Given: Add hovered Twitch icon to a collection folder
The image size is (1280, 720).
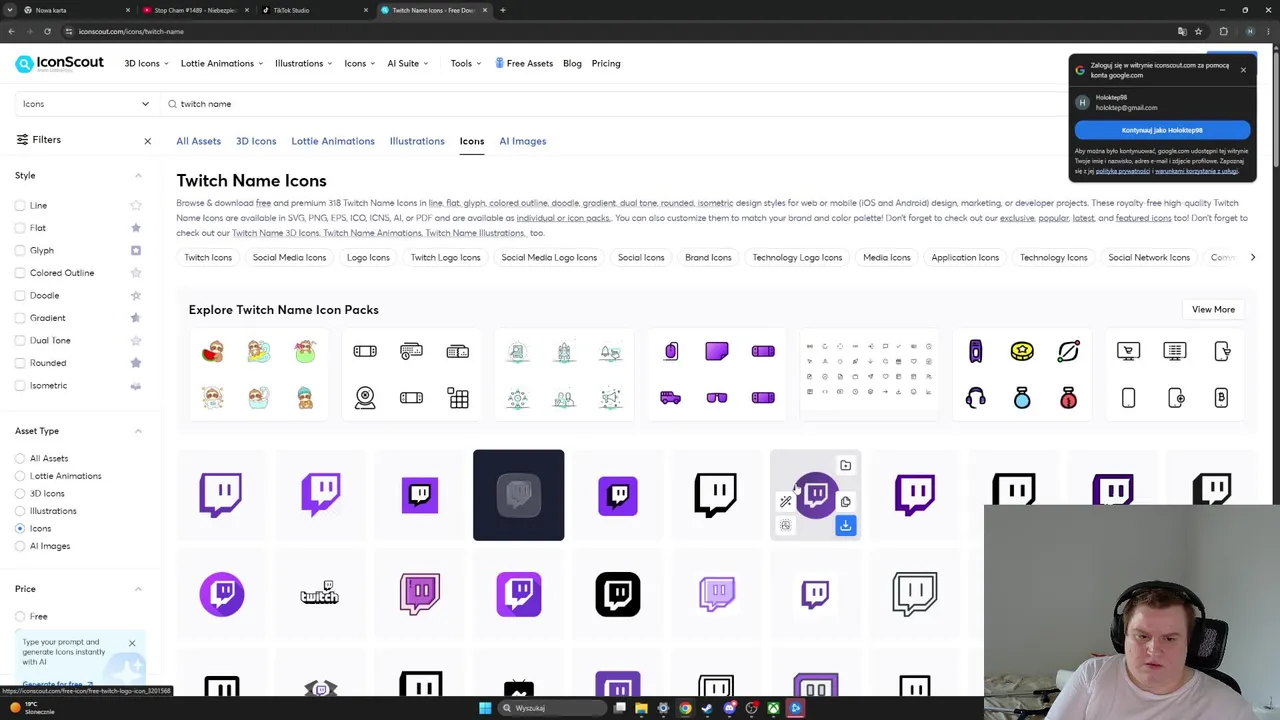Looking at the screenshot, I should (845, 465).
